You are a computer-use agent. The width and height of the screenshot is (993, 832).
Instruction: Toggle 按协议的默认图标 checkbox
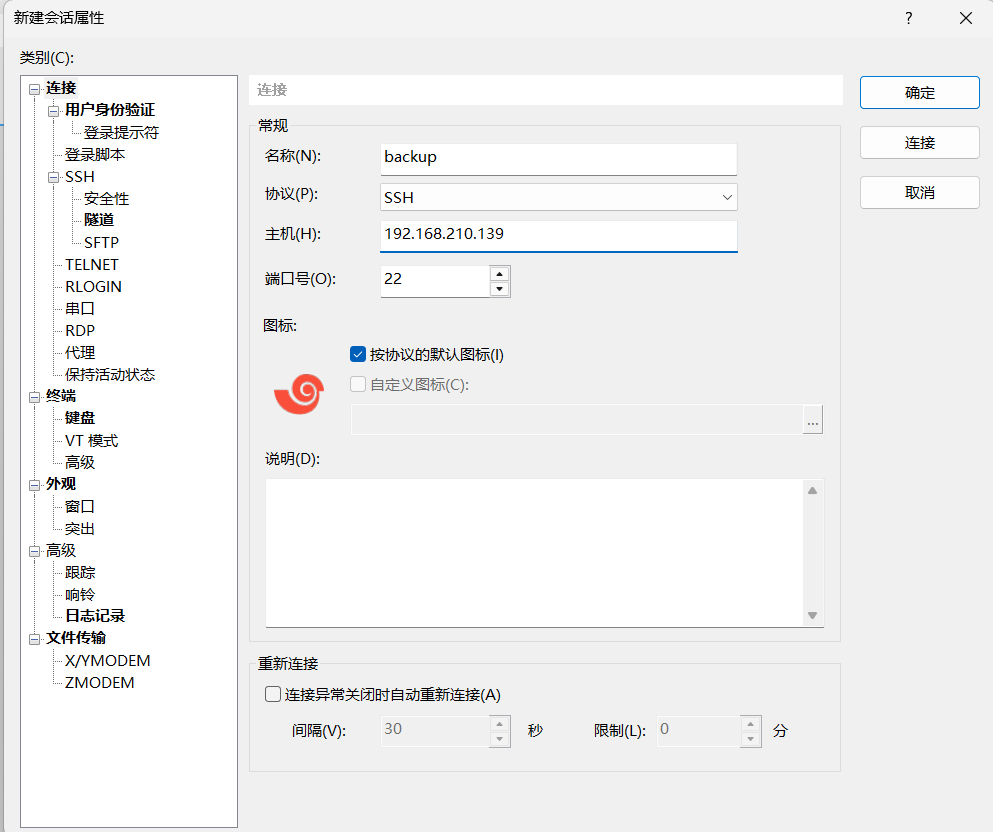(x=358, y=354)
